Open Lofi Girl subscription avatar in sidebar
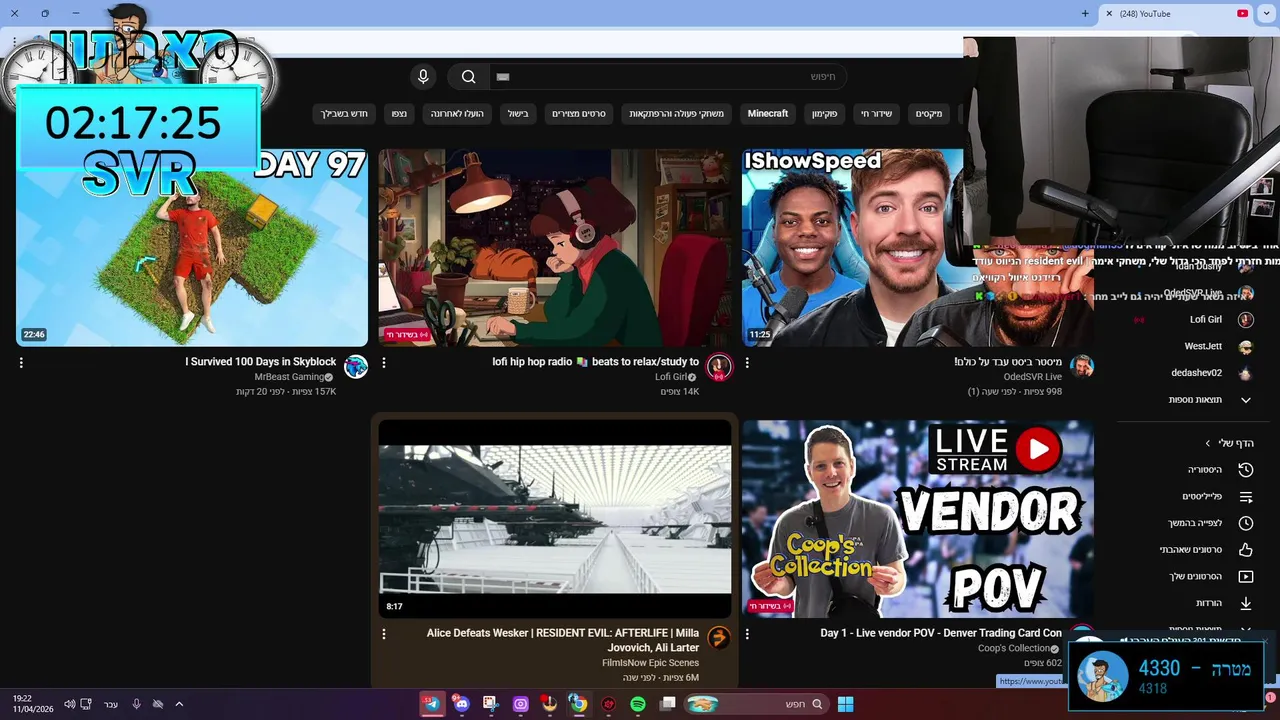The width and height of the screenshot is (1280, 720). pos(1246,320)
